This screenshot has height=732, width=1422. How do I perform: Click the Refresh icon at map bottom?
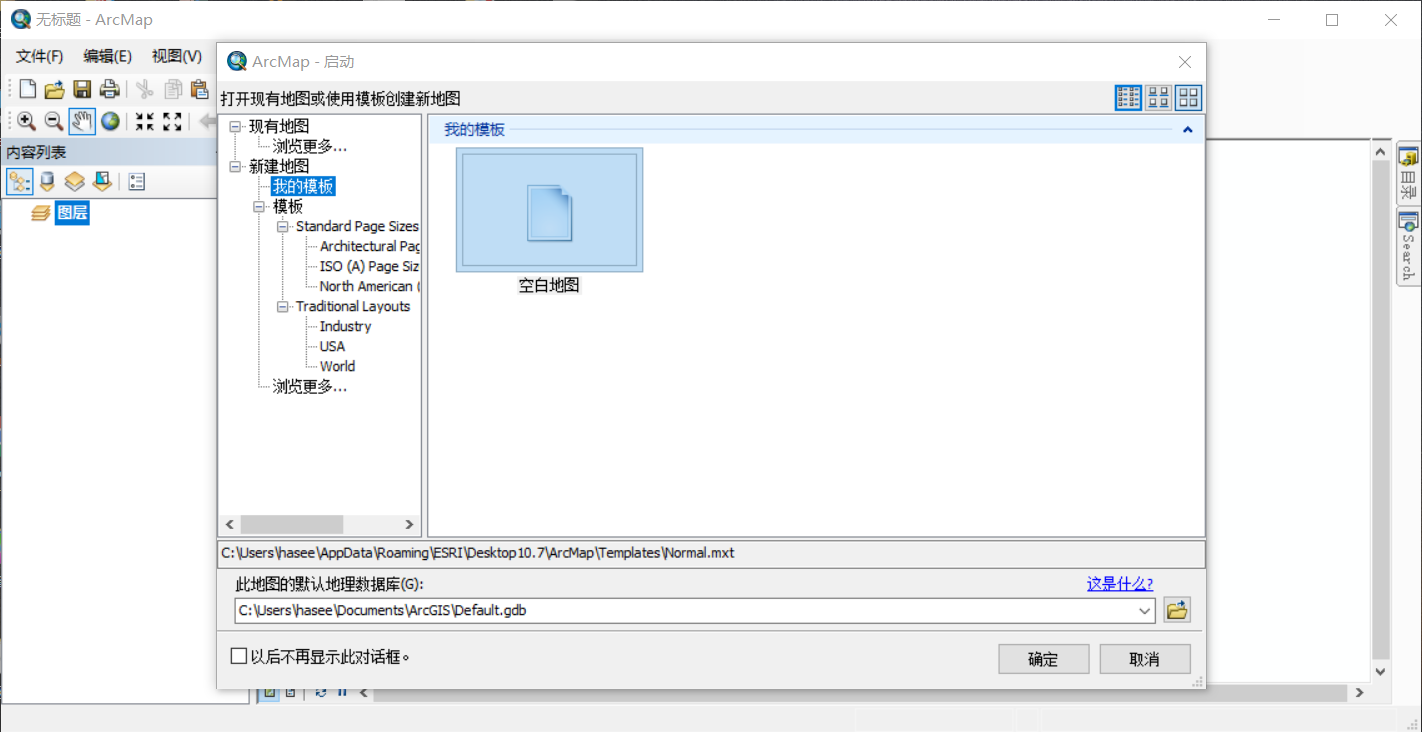(x=321, y=692)
